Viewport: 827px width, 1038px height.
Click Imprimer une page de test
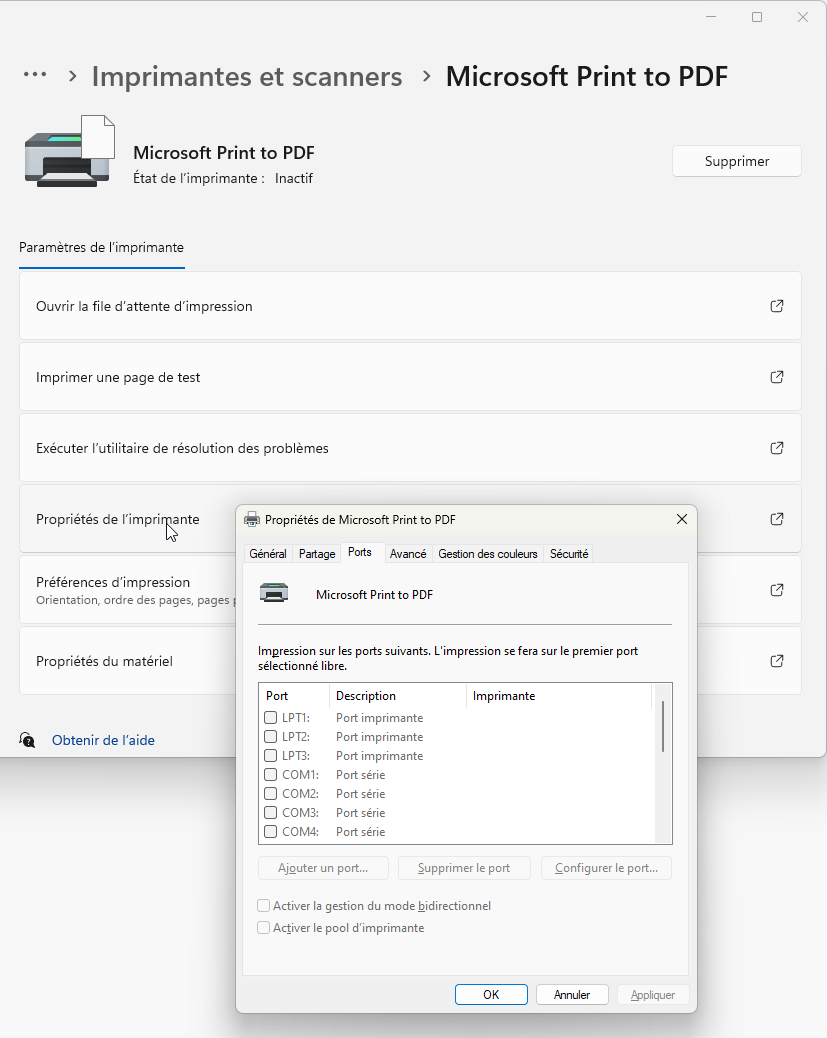[x=410, y=377]
